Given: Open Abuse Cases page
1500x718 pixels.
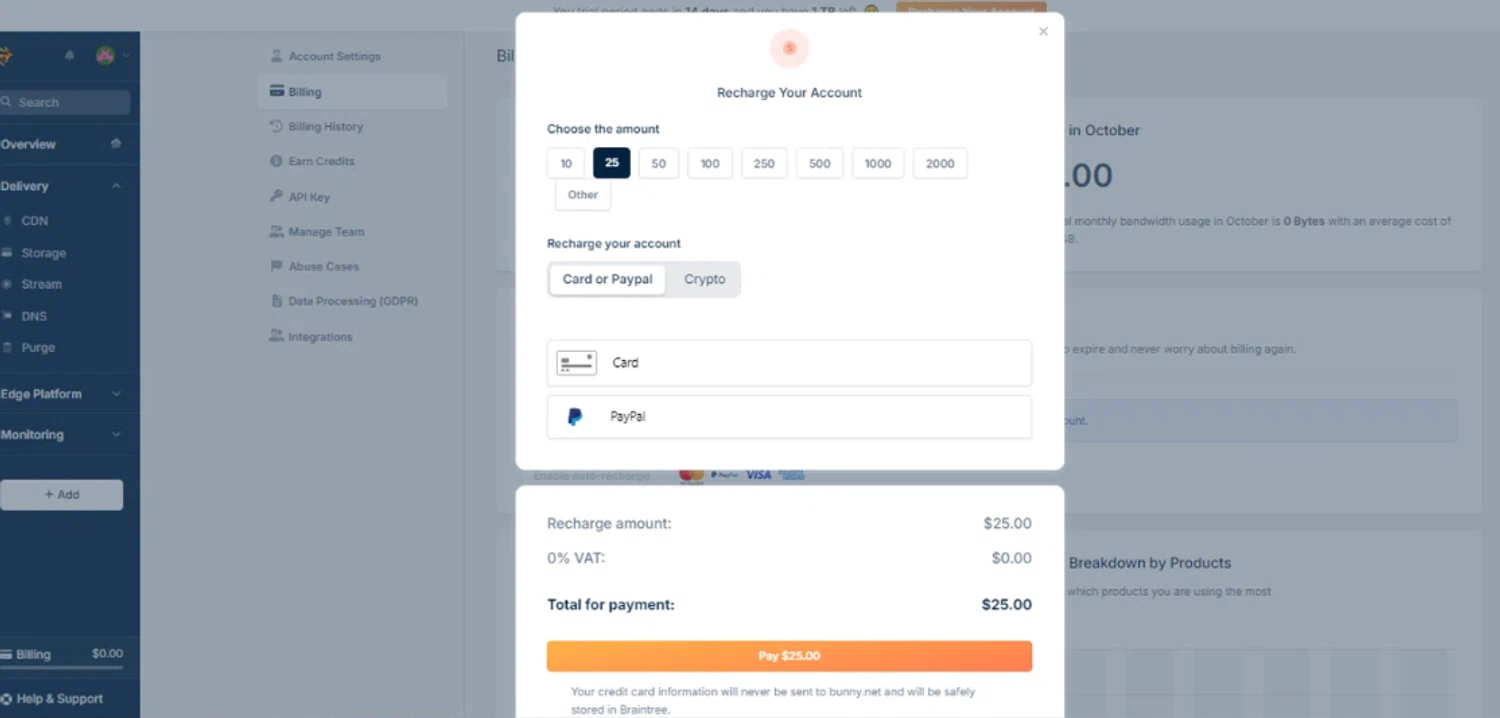Looking at the screenshot, I should click(x=323, y=267).
